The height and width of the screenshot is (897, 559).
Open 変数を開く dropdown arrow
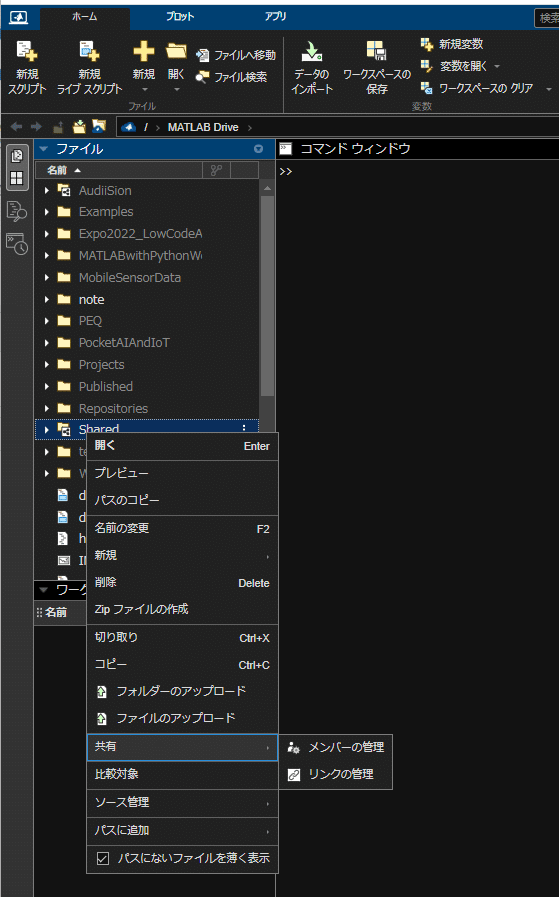click(497, 66)
